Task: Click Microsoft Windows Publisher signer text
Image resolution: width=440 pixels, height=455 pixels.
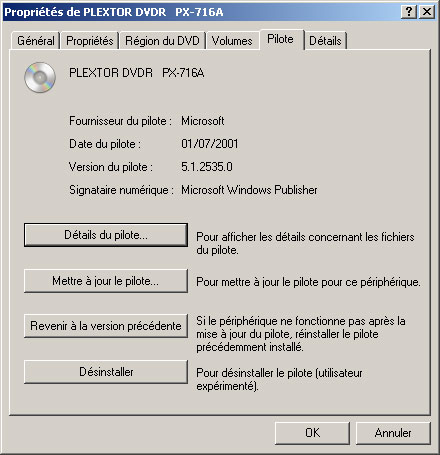Action: point(249,190)
